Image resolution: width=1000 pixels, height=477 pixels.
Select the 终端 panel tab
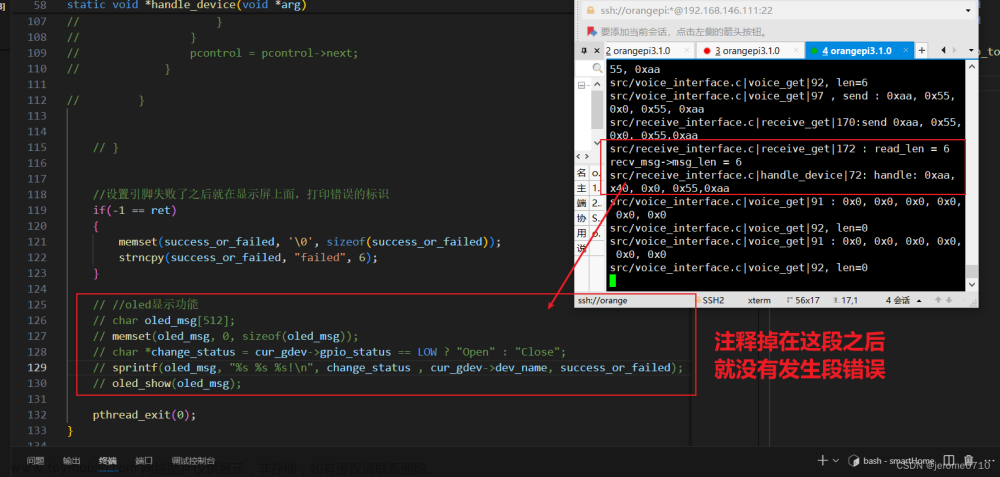tap(108, 460)
